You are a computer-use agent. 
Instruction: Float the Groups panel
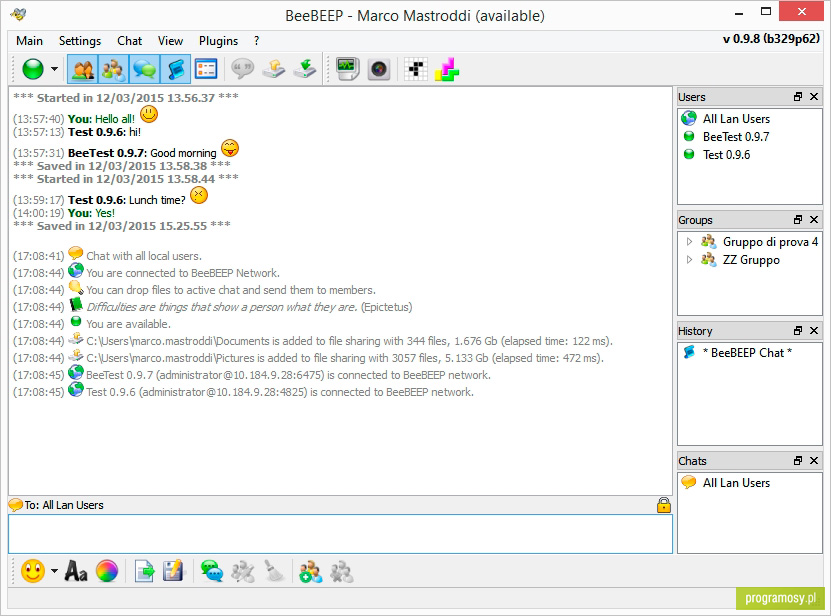click(x=798, y=219)
